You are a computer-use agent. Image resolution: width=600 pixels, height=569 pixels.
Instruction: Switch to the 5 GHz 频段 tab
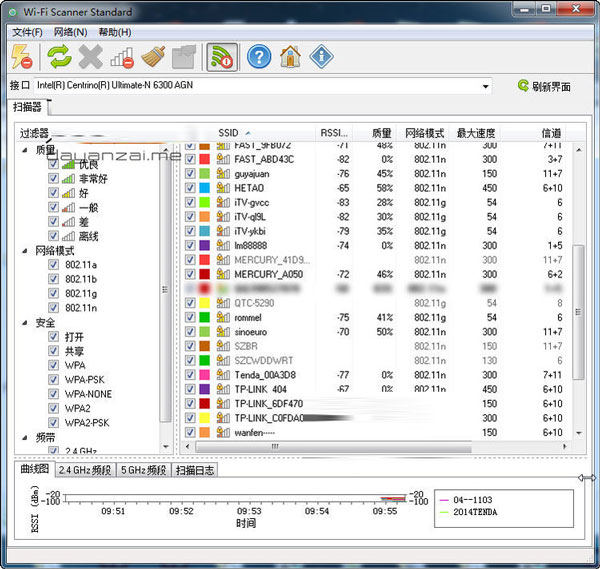point(142,470)
